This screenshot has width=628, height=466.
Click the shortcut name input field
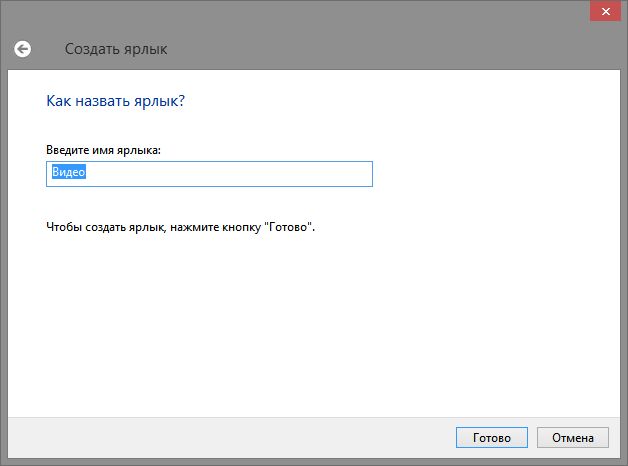(209, 174)
